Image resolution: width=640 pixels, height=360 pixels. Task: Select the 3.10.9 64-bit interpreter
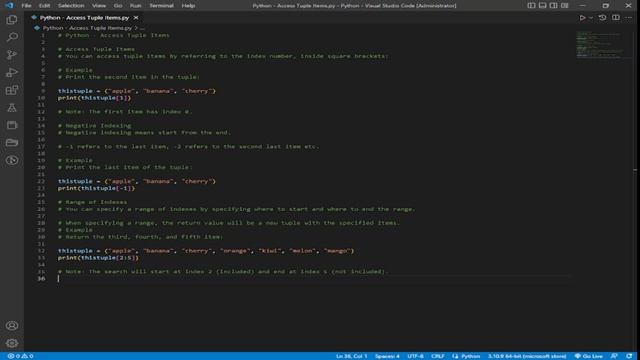(x=527, y=356)
